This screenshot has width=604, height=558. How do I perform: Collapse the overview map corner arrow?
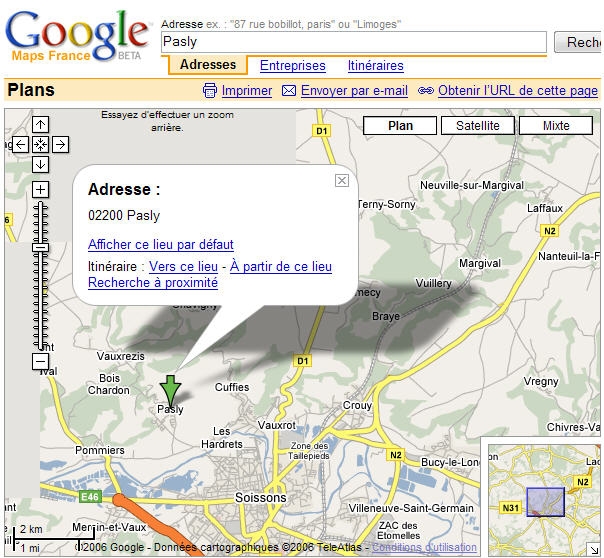592,548
